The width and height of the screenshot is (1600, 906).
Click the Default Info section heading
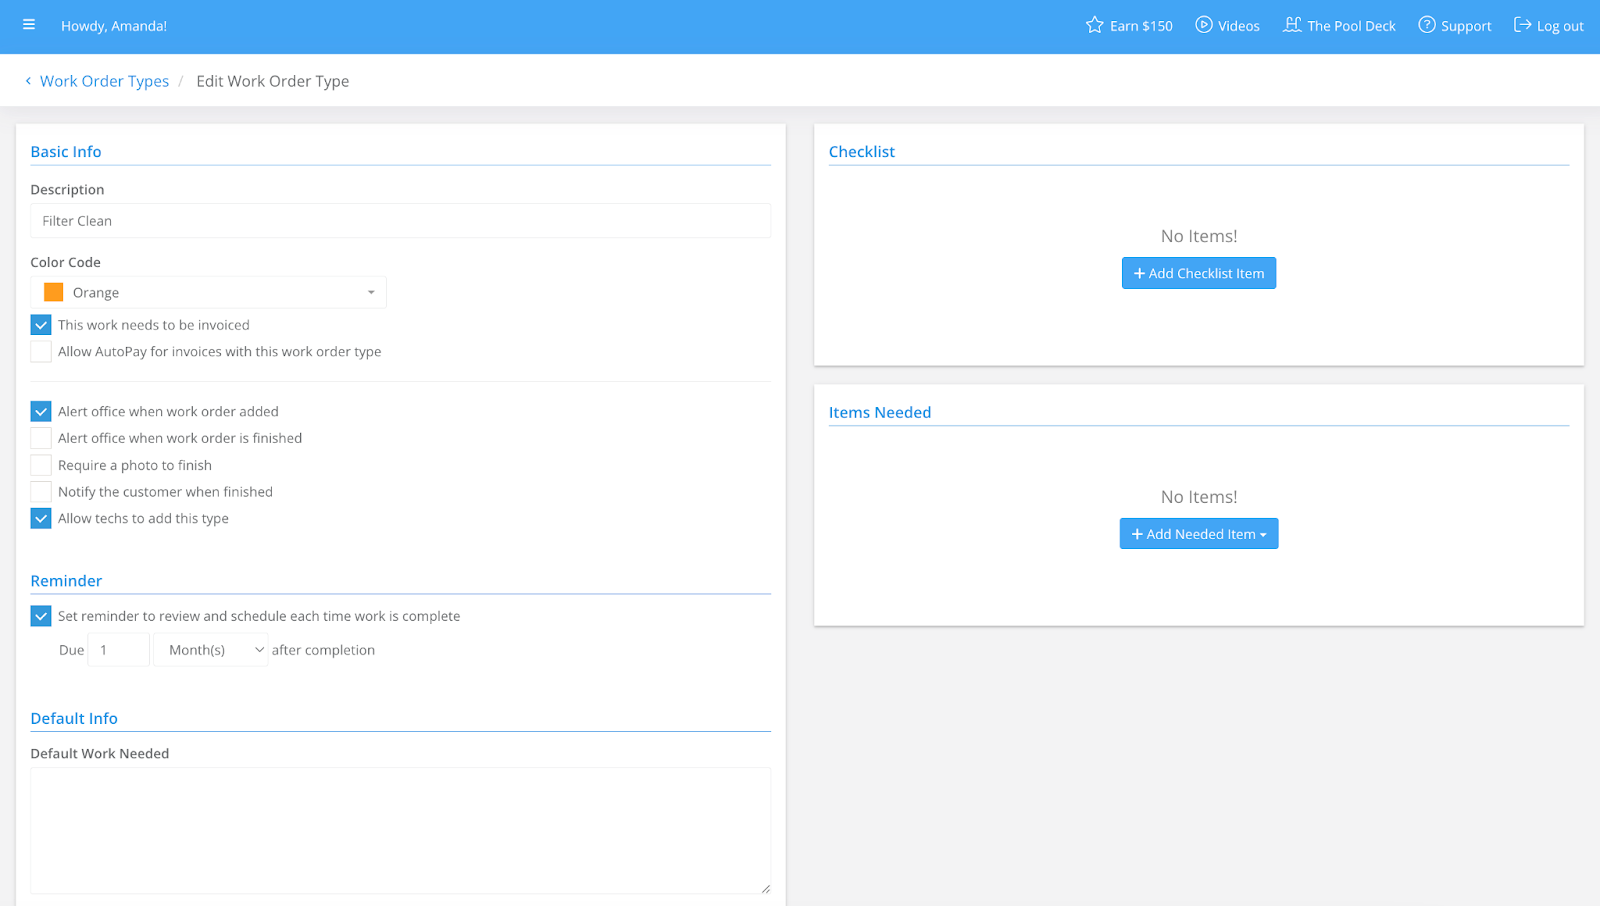point(74,718)
